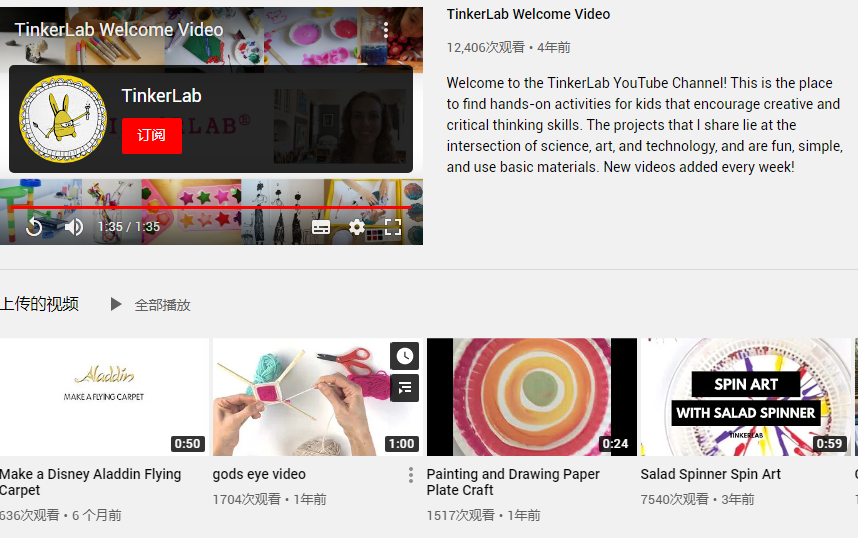Open the Aladdin Flying Carpet video thumbnail
The image size is (858, 538).
click(104, 397)
